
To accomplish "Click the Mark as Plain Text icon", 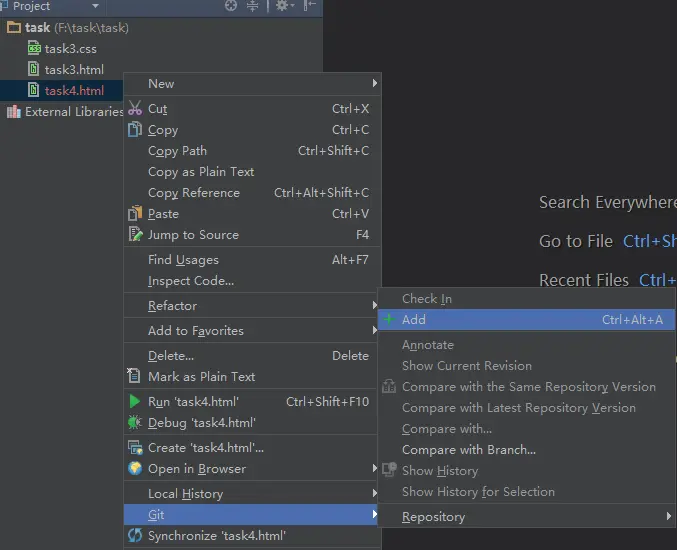I will coord(134,376).
